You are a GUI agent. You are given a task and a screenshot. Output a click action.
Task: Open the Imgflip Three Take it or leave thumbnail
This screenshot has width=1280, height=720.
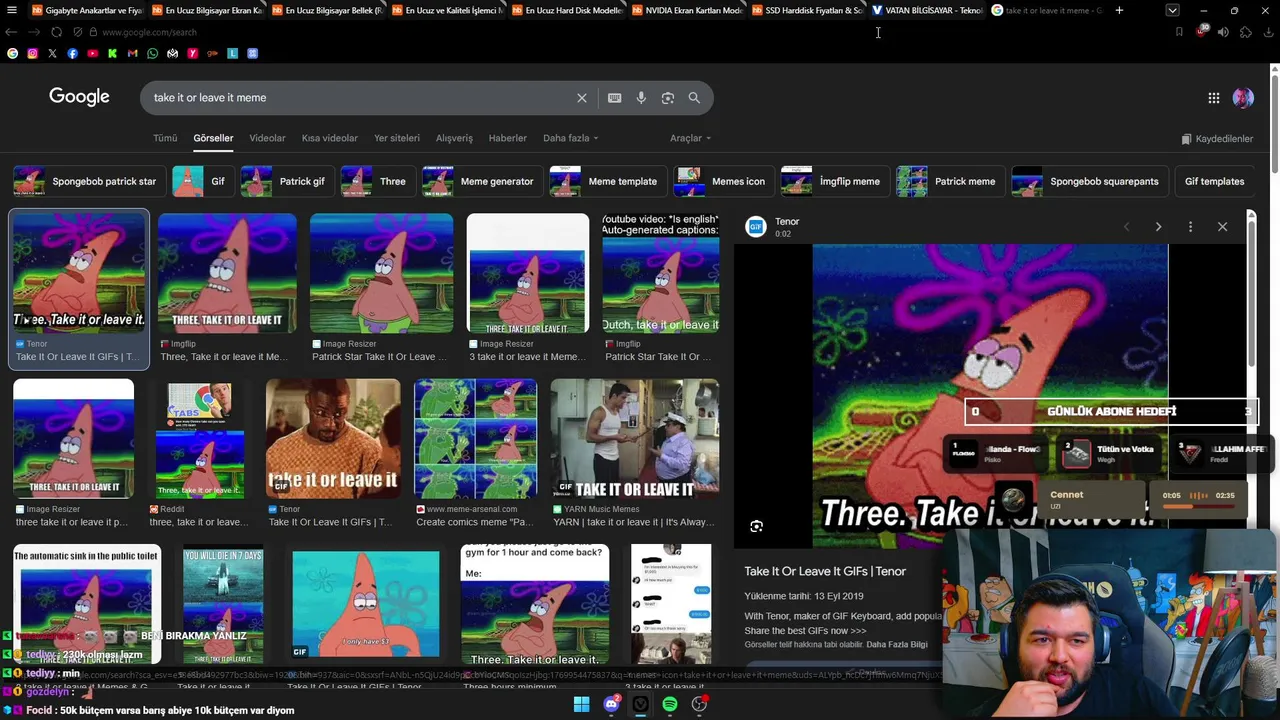(227, 272)
